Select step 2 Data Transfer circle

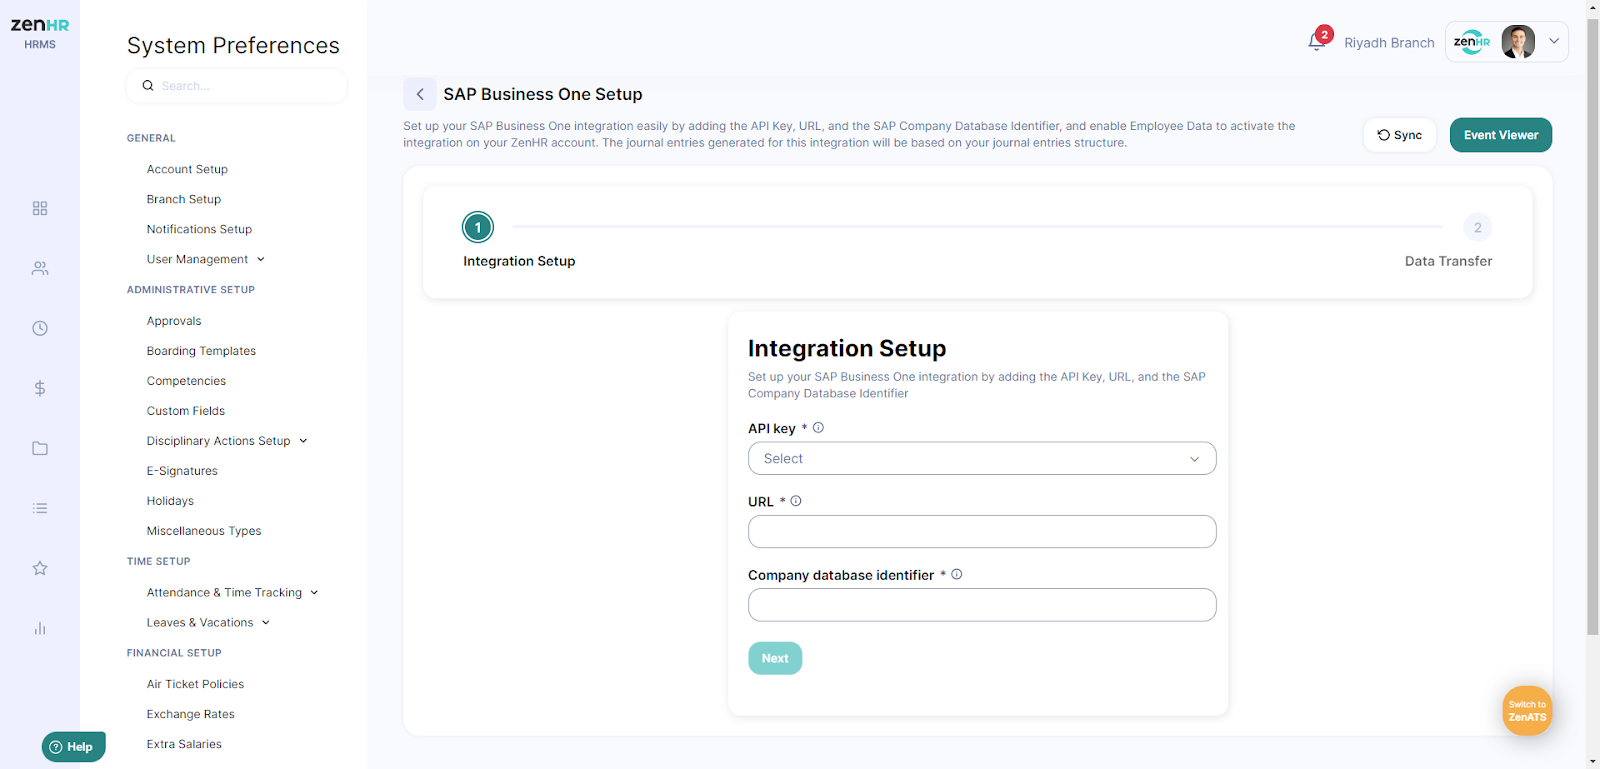[x=1478, y=227]
